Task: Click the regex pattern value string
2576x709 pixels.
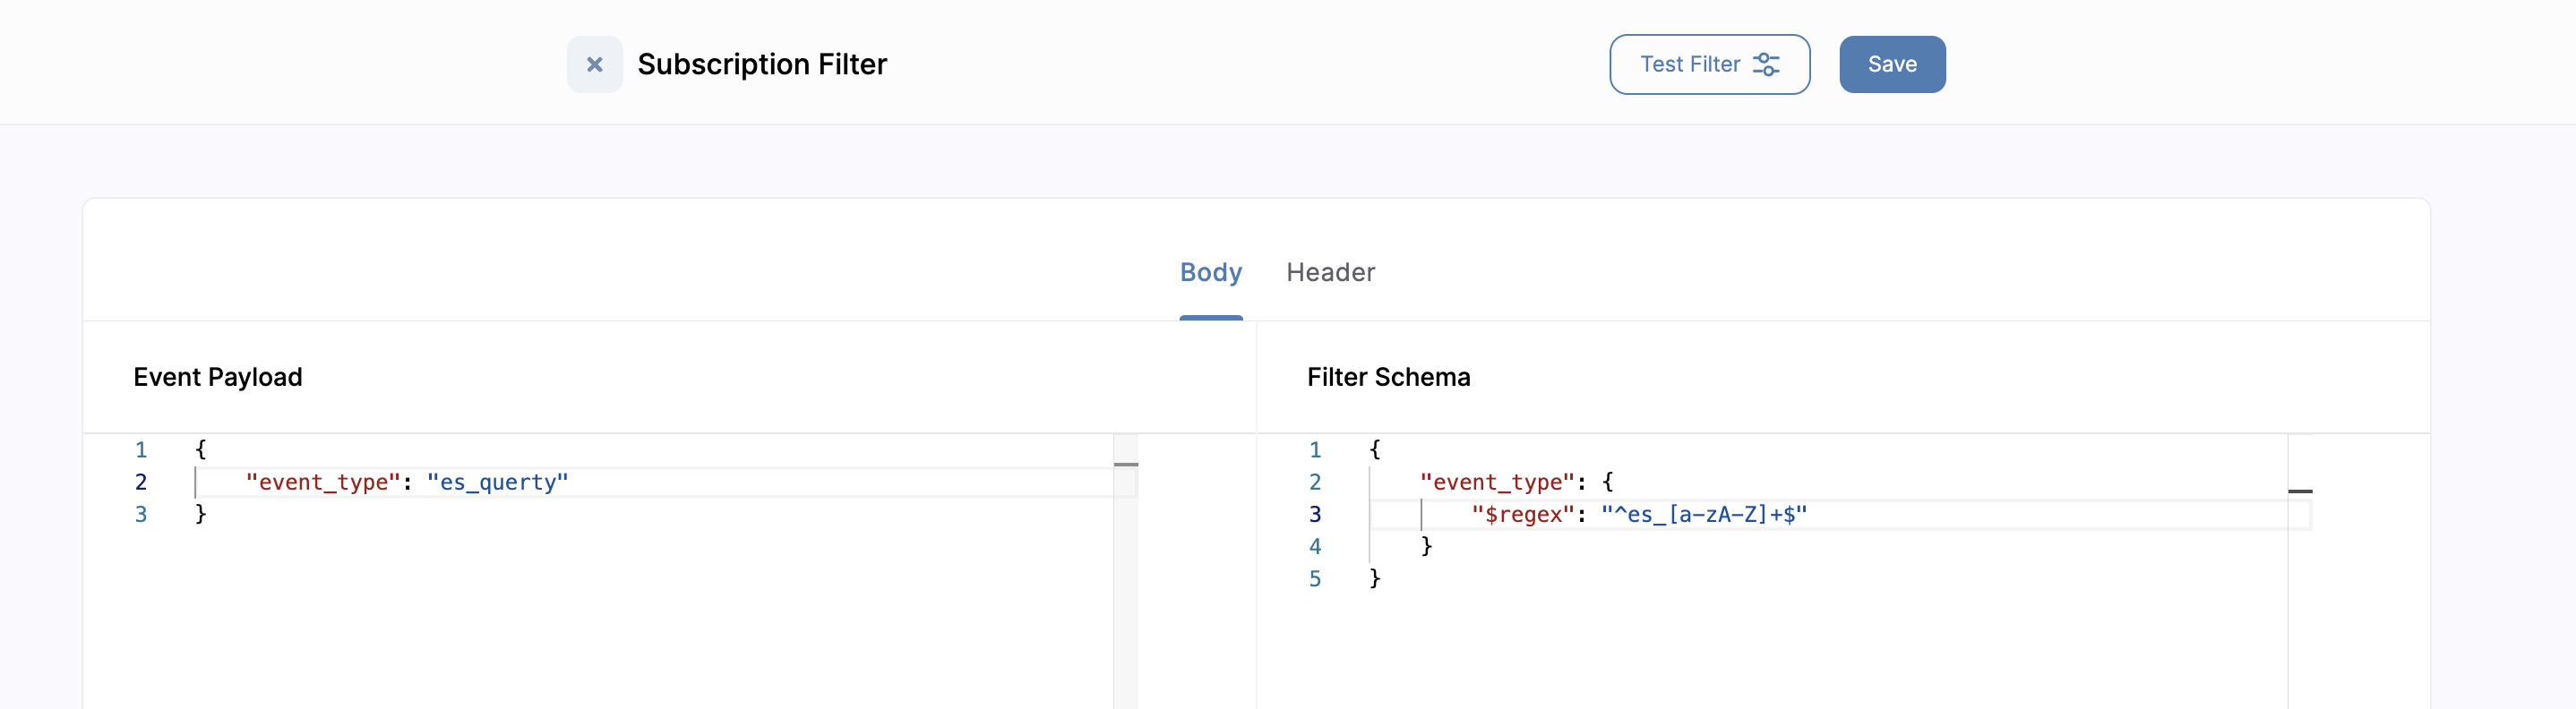Action: pyautogui.click(x=1703, y=514)
